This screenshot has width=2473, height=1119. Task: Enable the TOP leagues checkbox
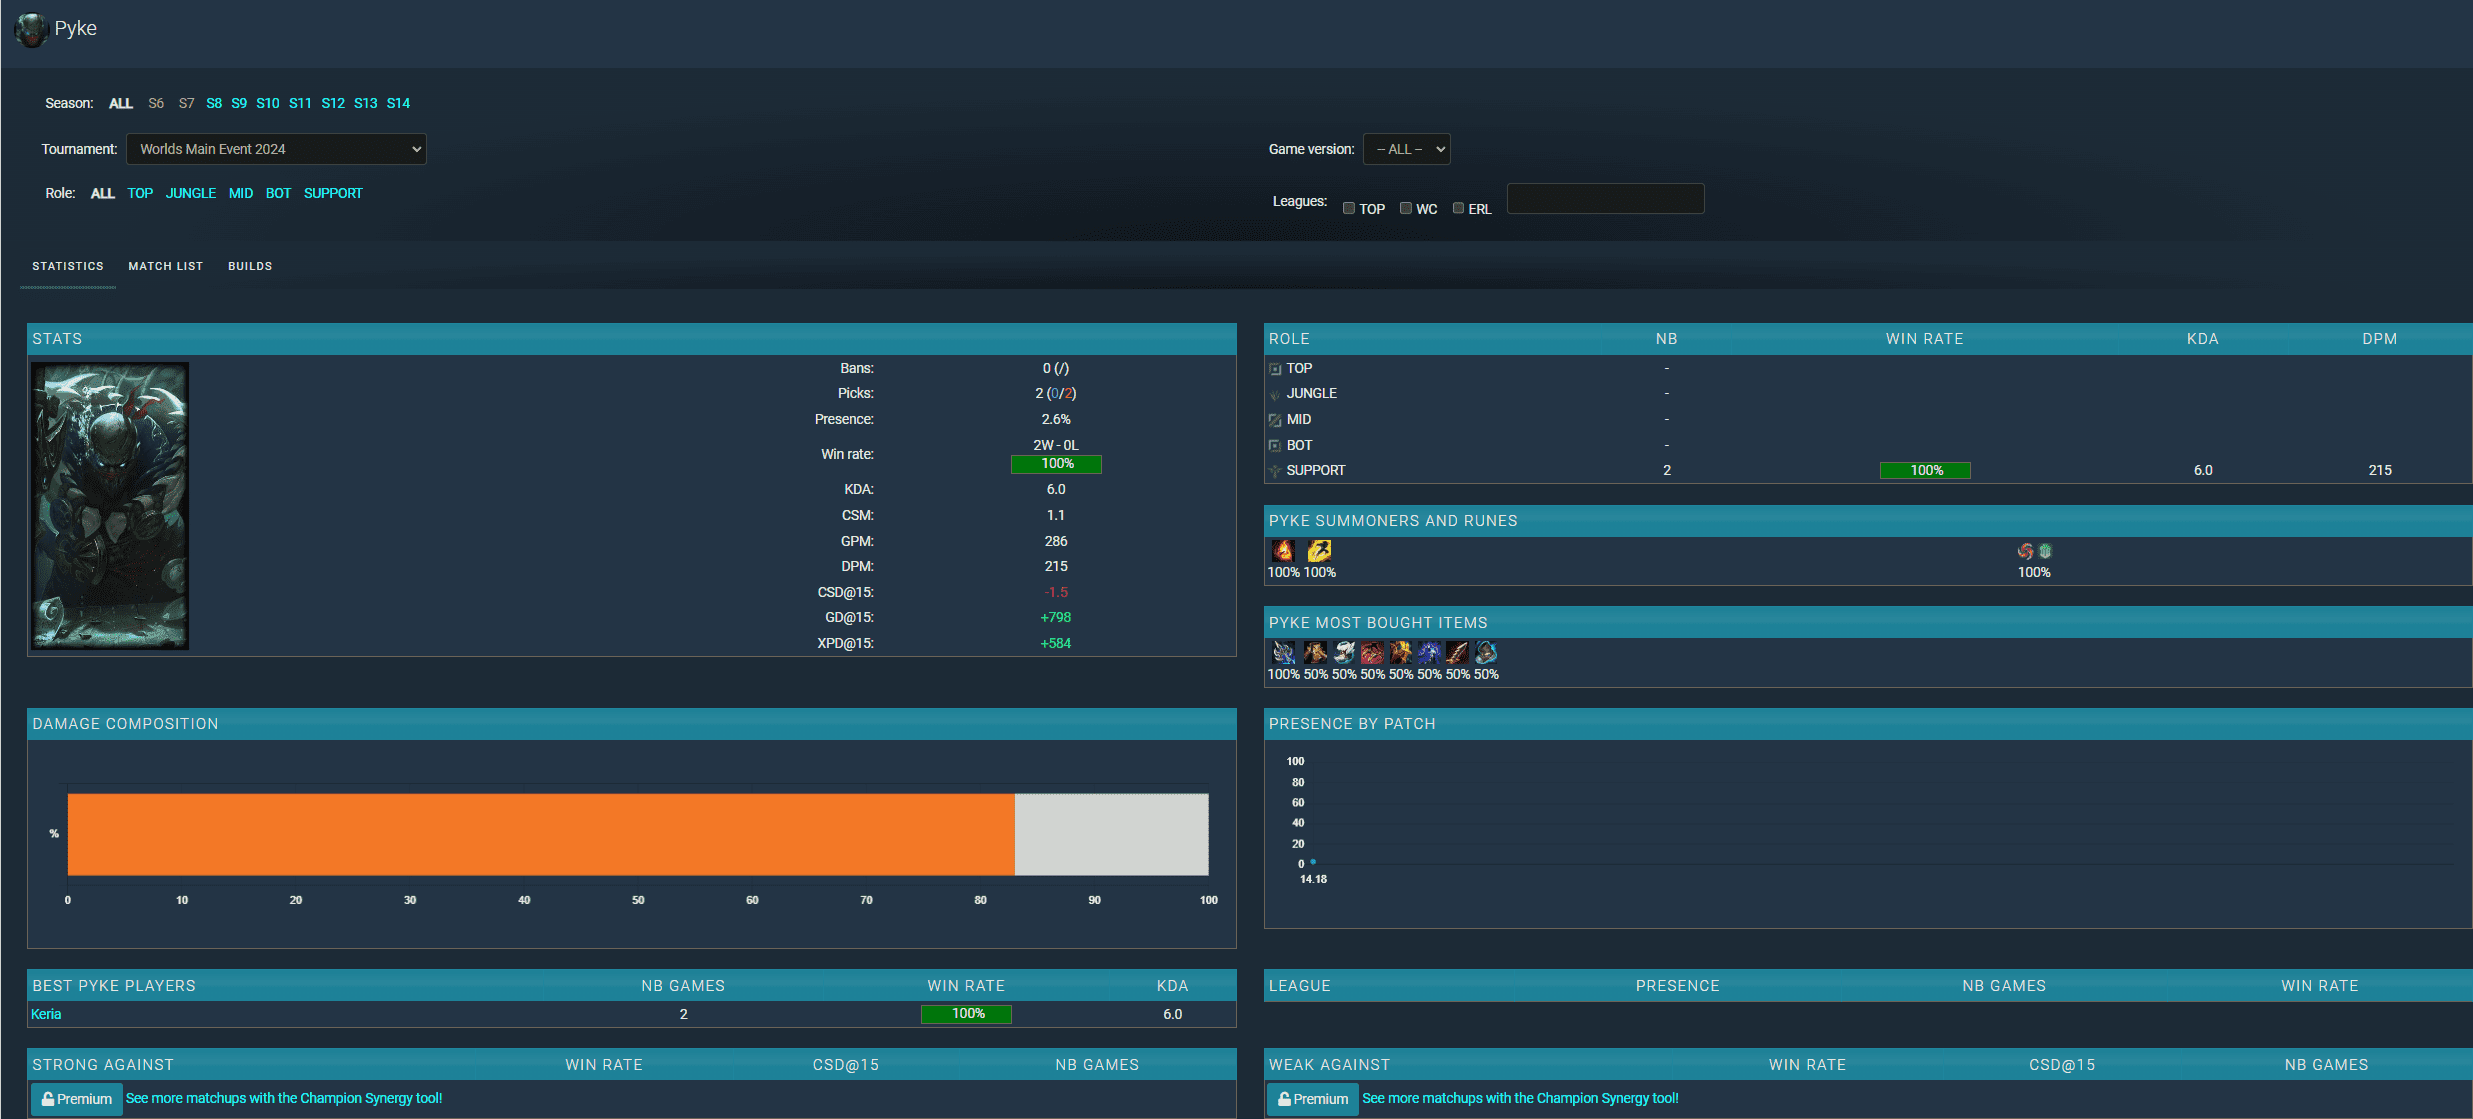coord(1349,208)
